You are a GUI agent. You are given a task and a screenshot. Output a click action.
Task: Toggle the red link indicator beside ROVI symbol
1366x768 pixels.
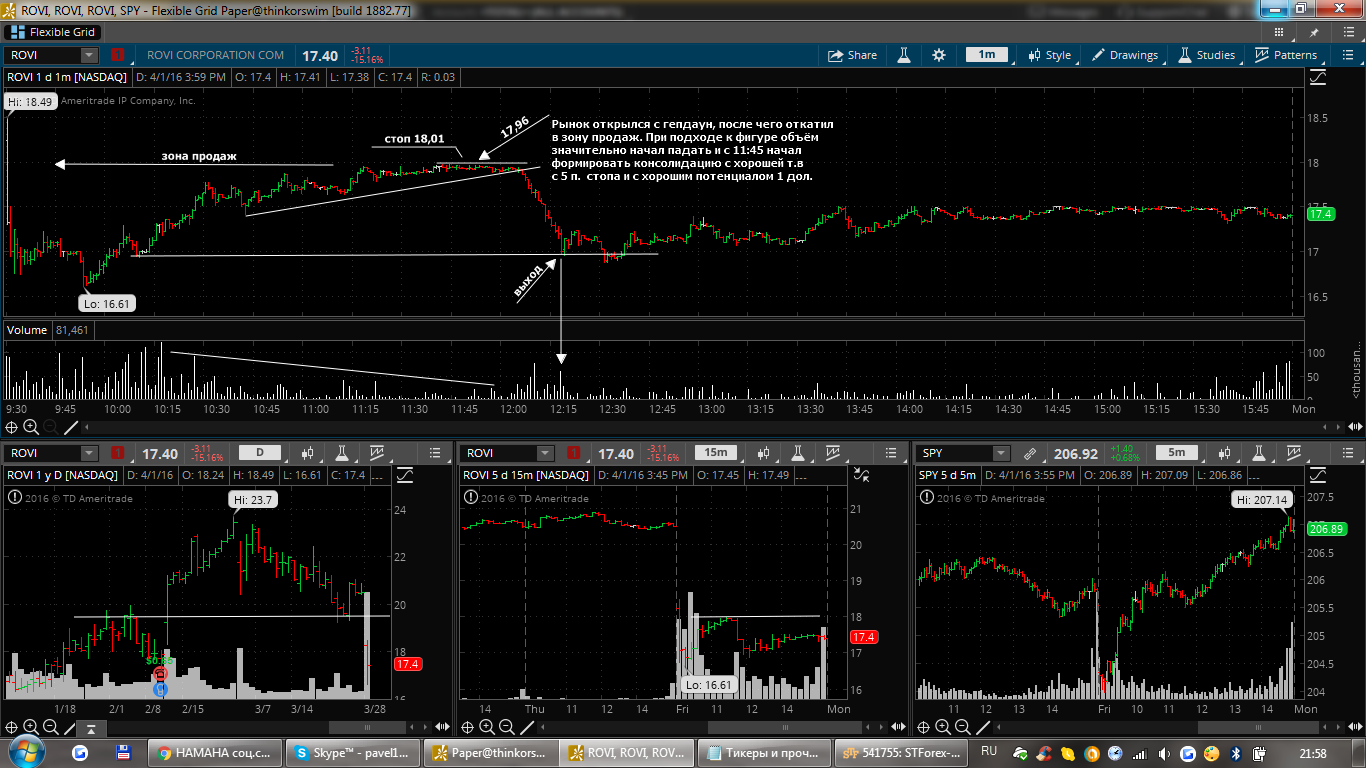pyautogui.click(x=118, y=55)
